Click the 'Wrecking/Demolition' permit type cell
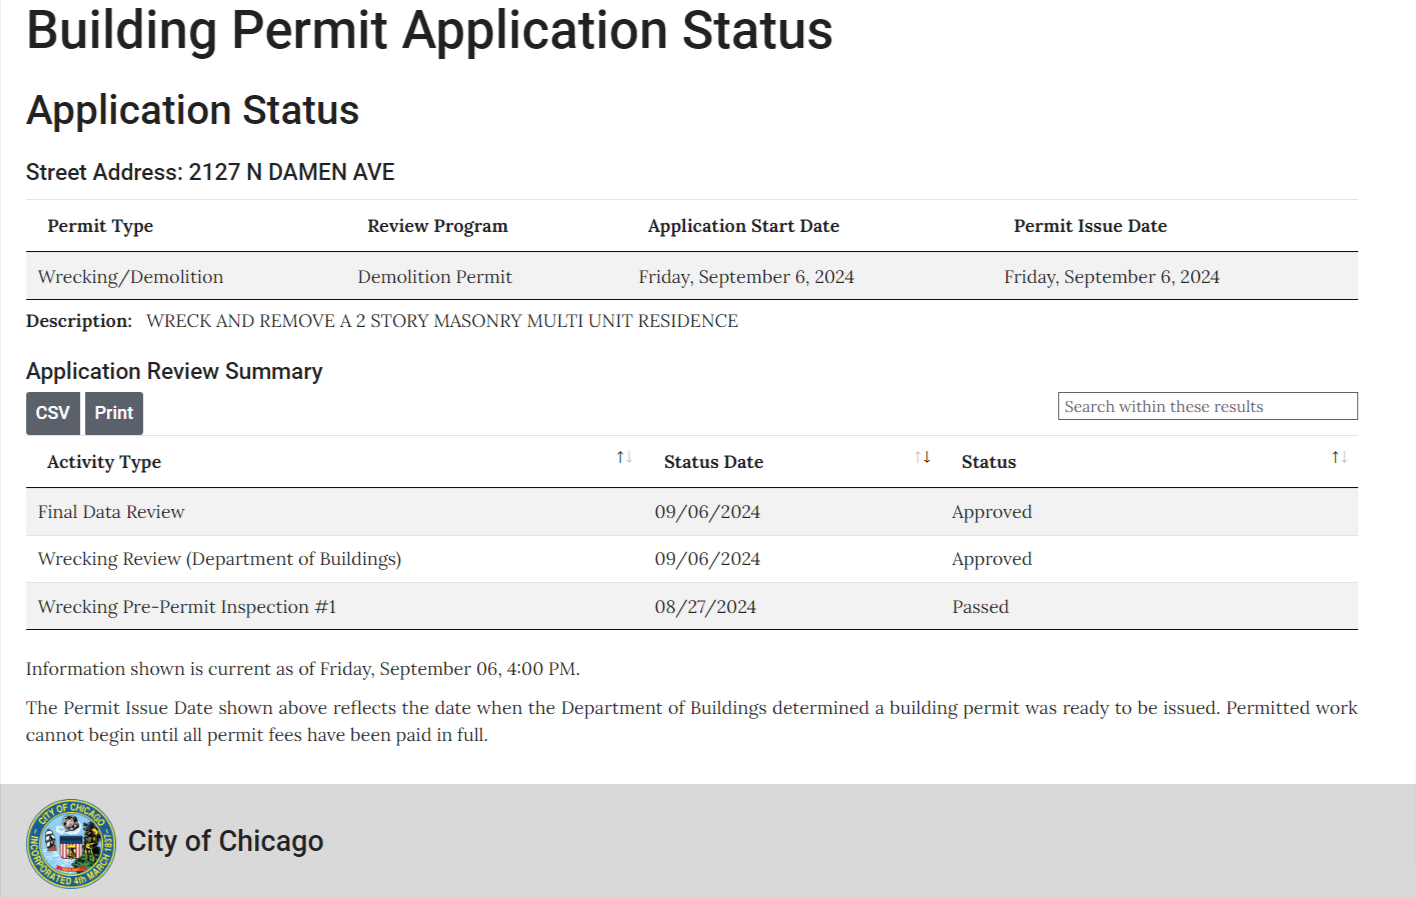The height and width of the screenshot is (897, 1416). (130, 277)
